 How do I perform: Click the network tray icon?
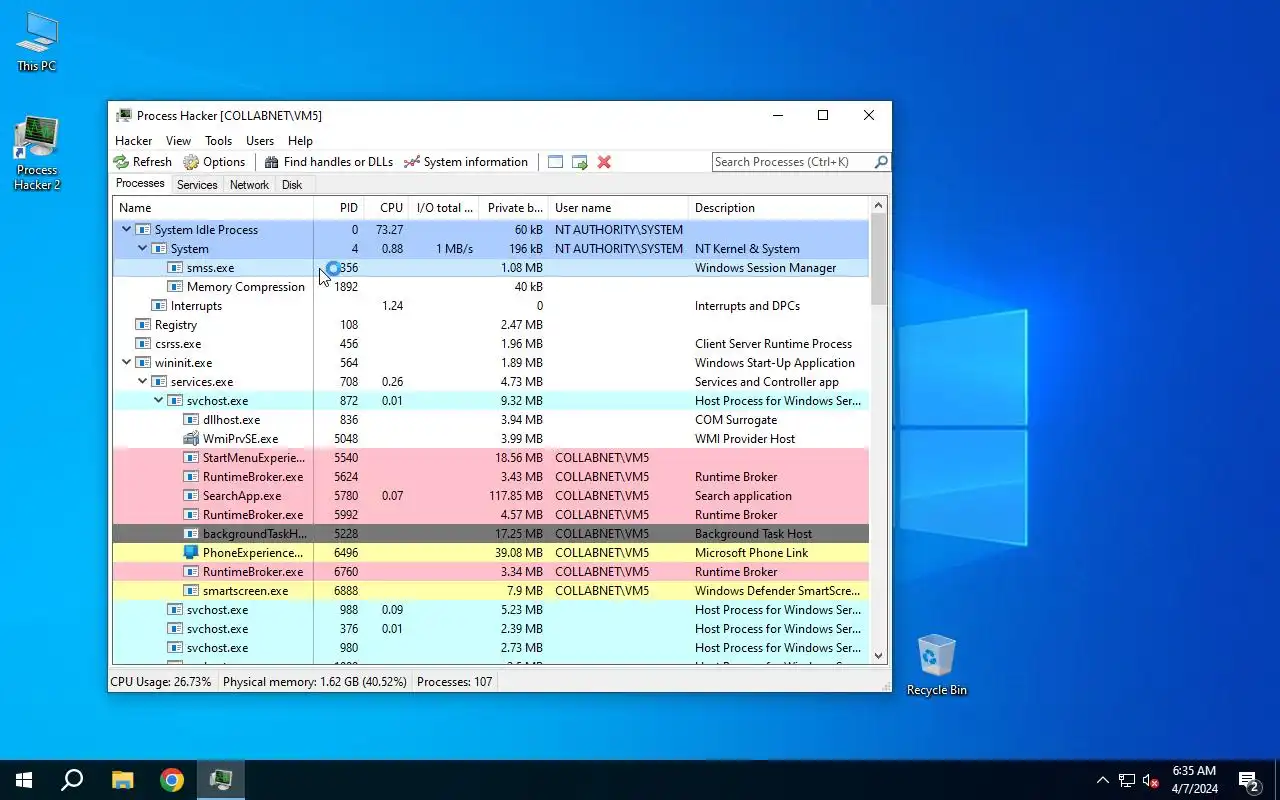(x=1127, y=780)
